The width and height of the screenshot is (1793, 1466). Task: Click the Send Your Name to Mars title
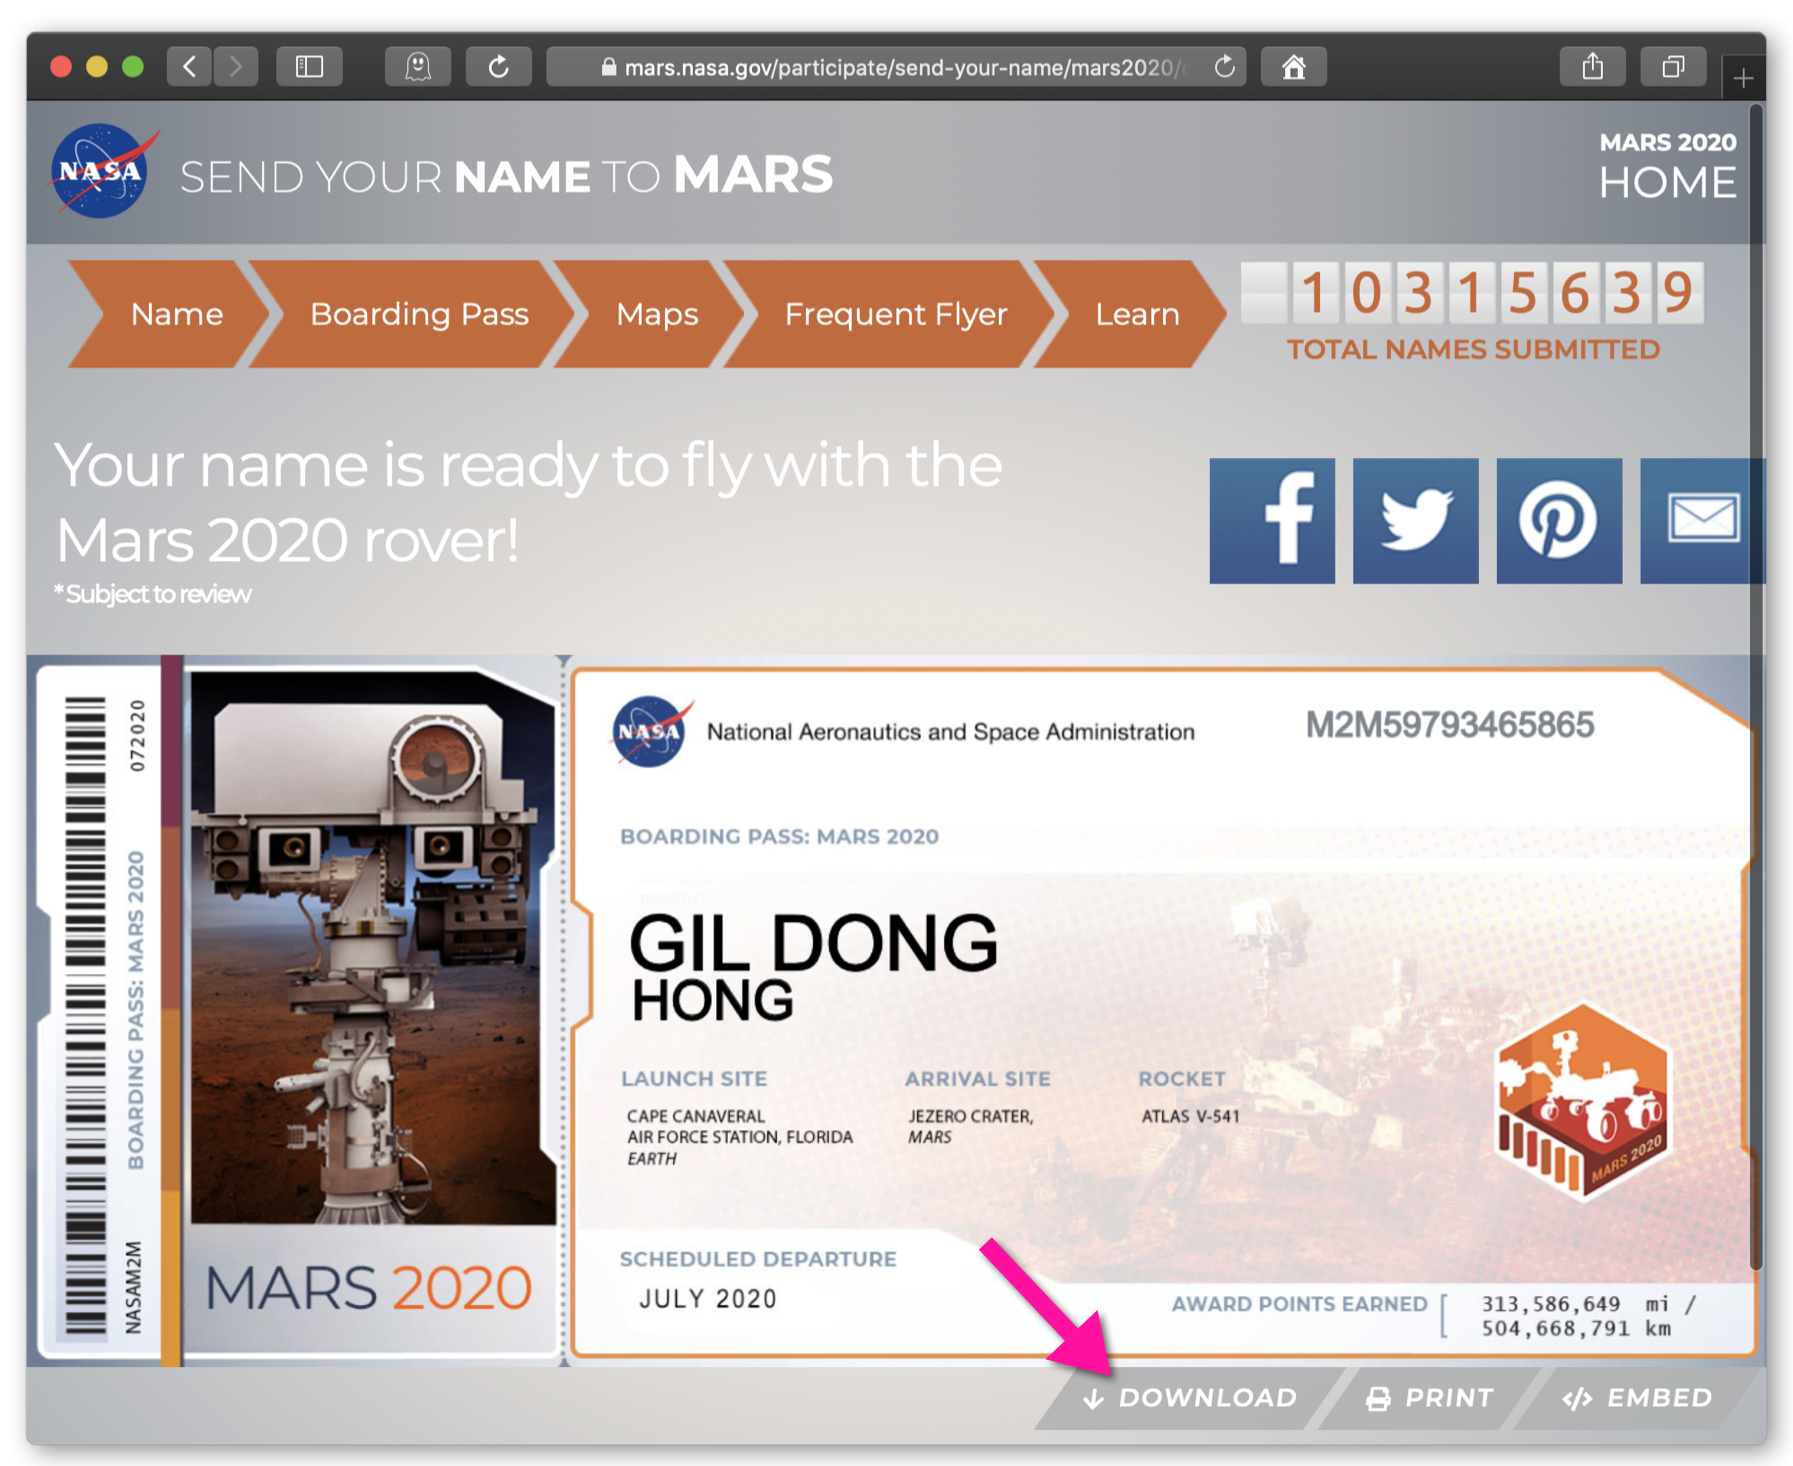tap(506, 175)
